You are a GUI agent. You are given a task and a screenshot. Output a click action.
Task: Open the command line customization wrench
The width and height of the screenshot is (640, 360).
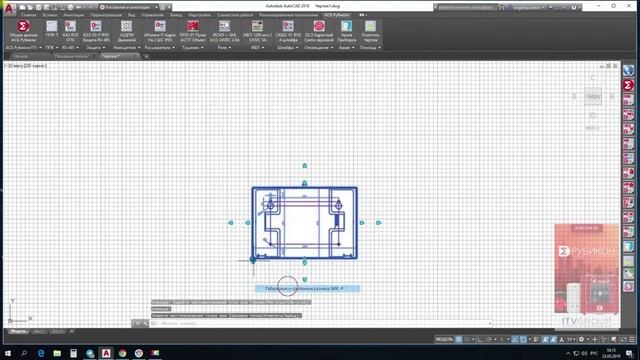(x=145, y=323)
